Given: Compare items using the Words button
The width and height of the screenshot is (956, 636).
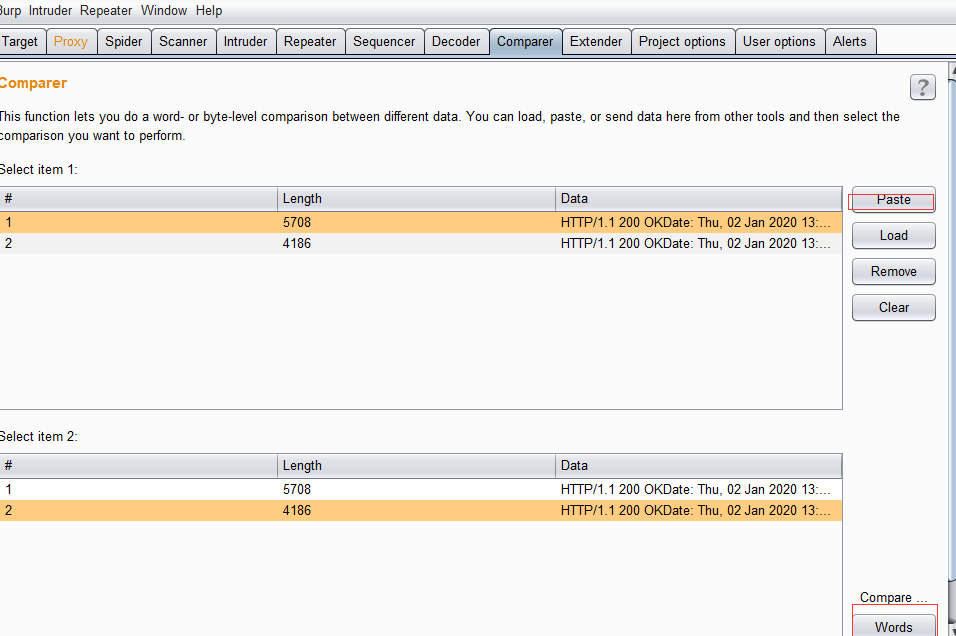Looking at the screenshot, I should [894, 626].
